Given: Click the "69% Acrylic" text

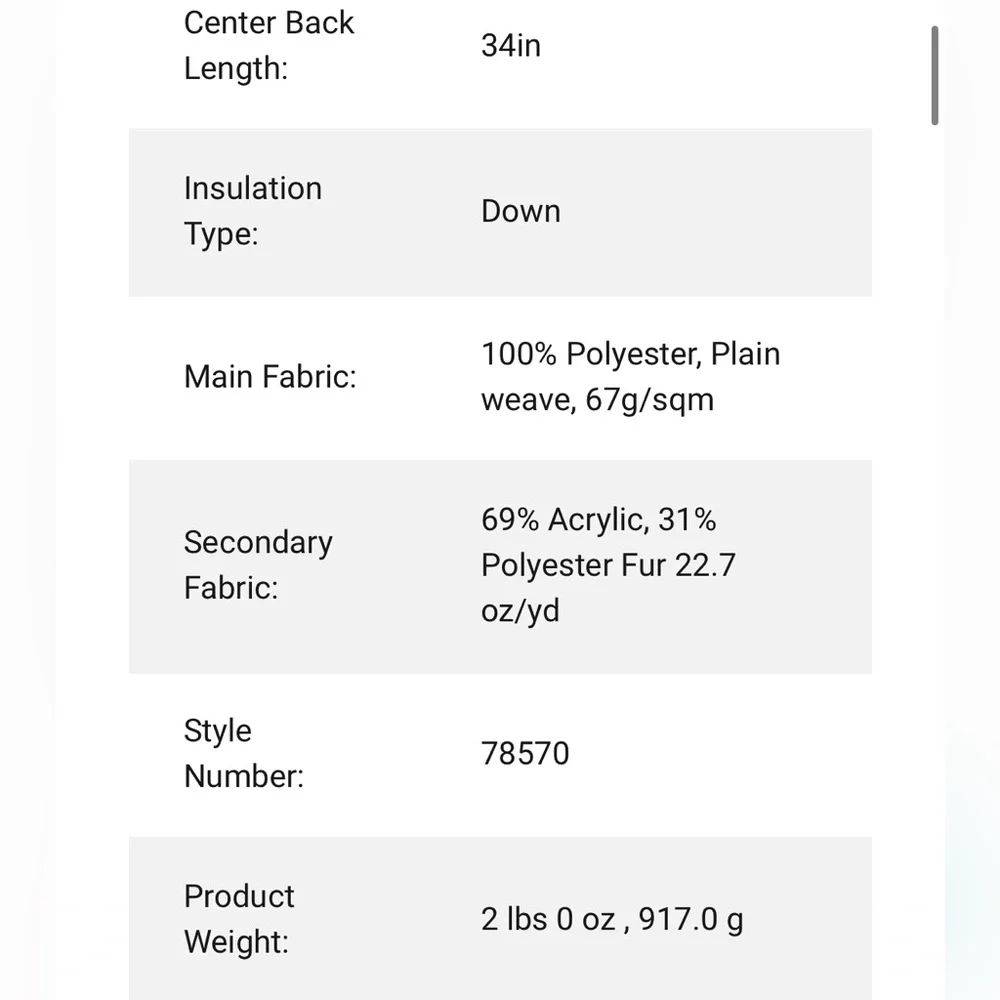Looking at the screenshot, I should click(x=561, y=520).
